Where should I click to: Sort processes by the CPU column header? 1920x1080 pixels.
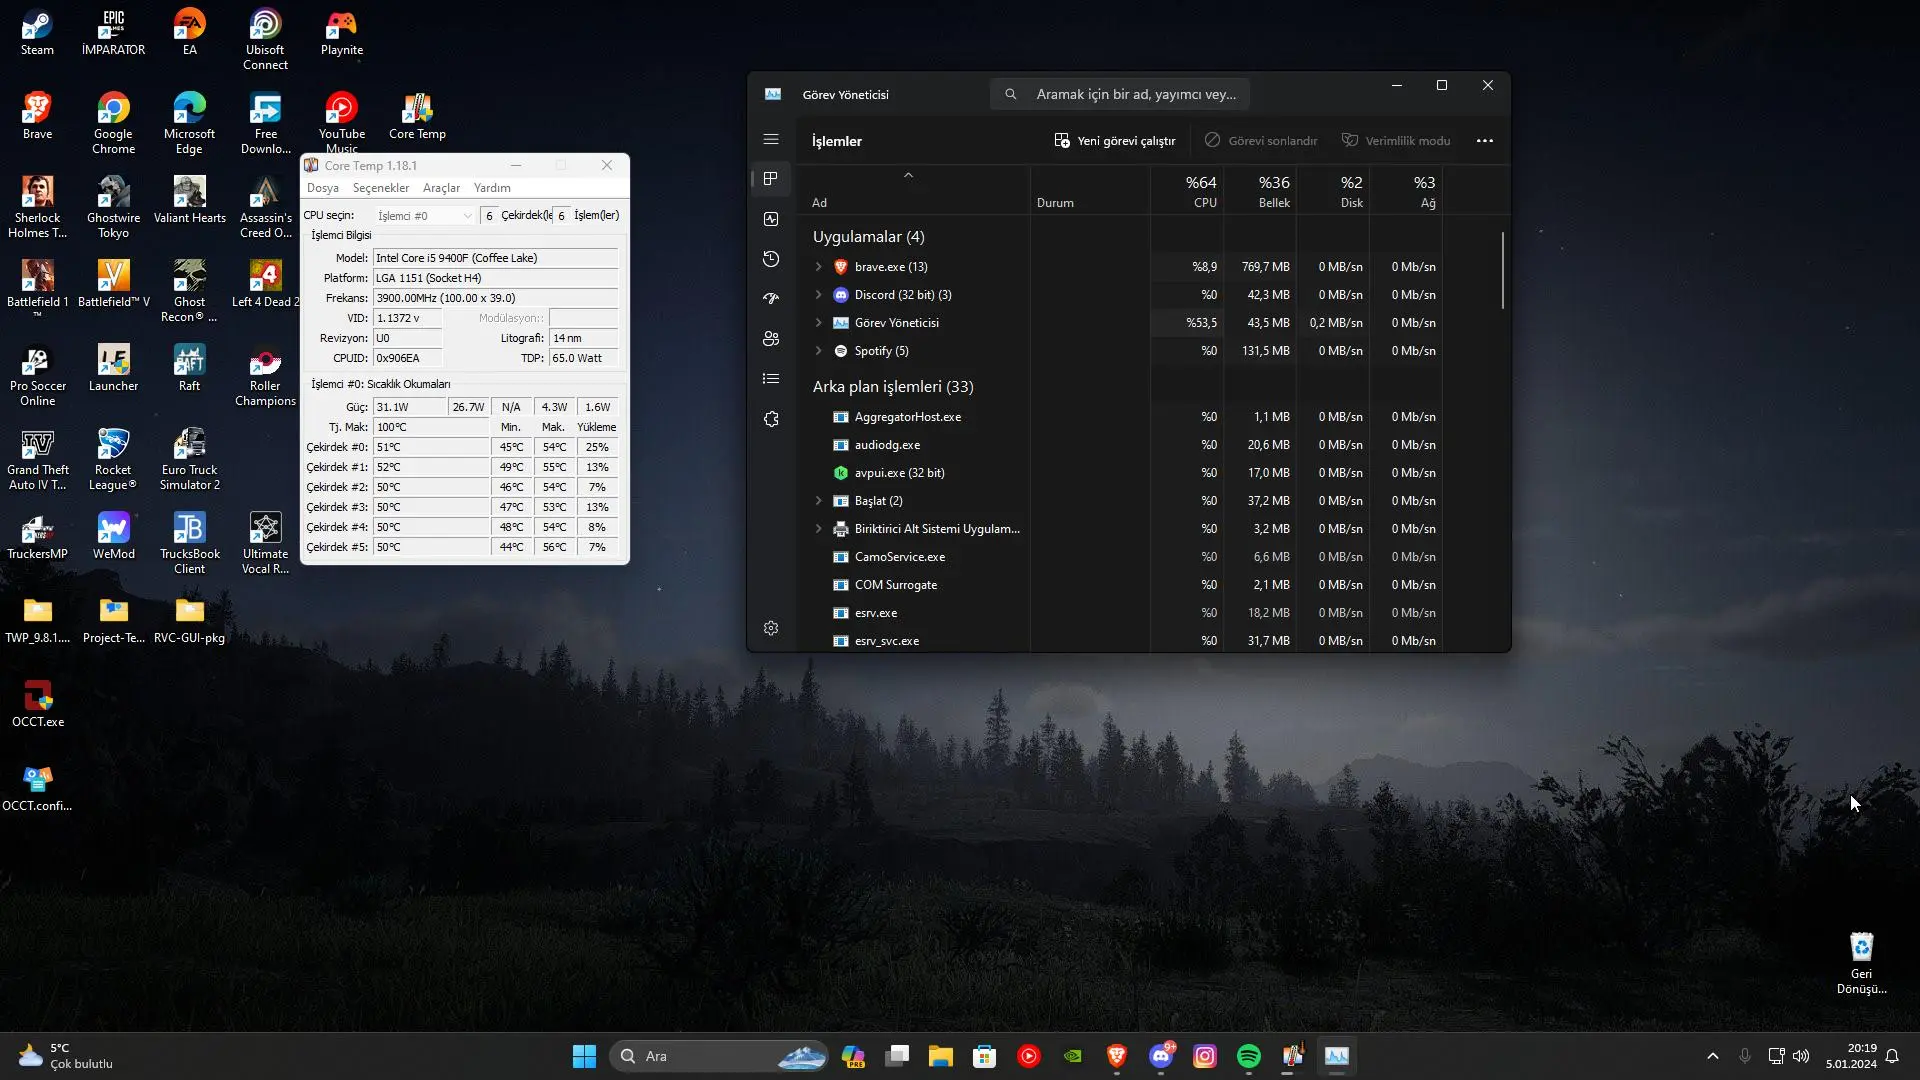click(x=1187, y=190)
